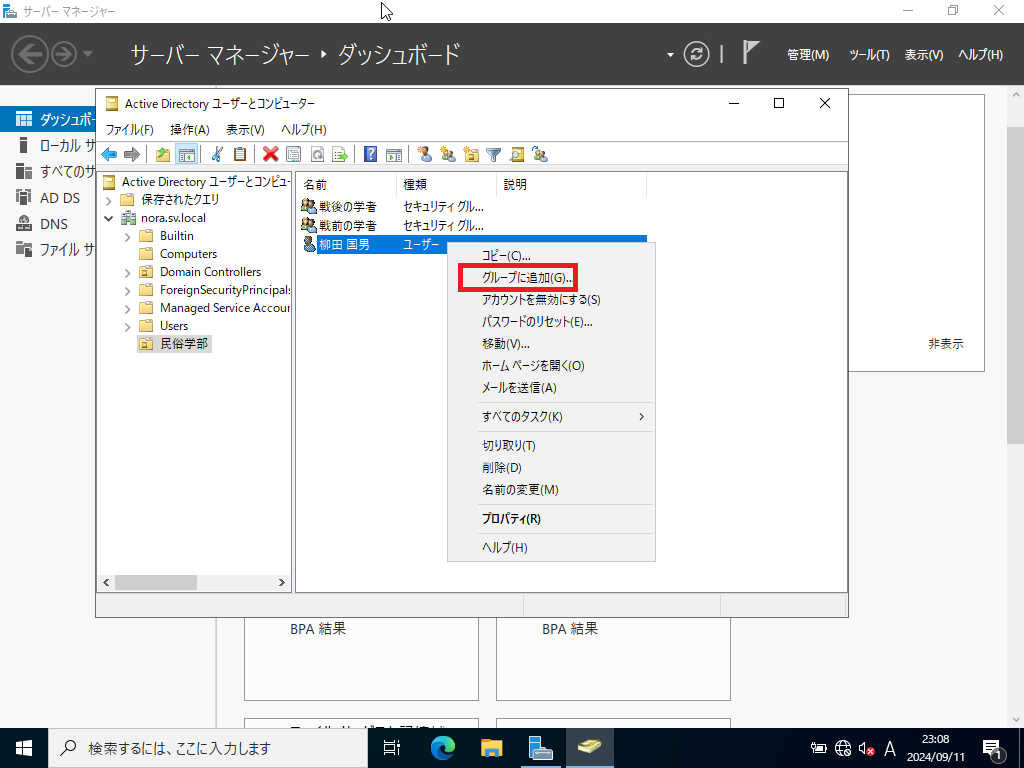1024x768 pixels.
Task: Click the Cut scissors toolbar icon
Action: (217, 154)
